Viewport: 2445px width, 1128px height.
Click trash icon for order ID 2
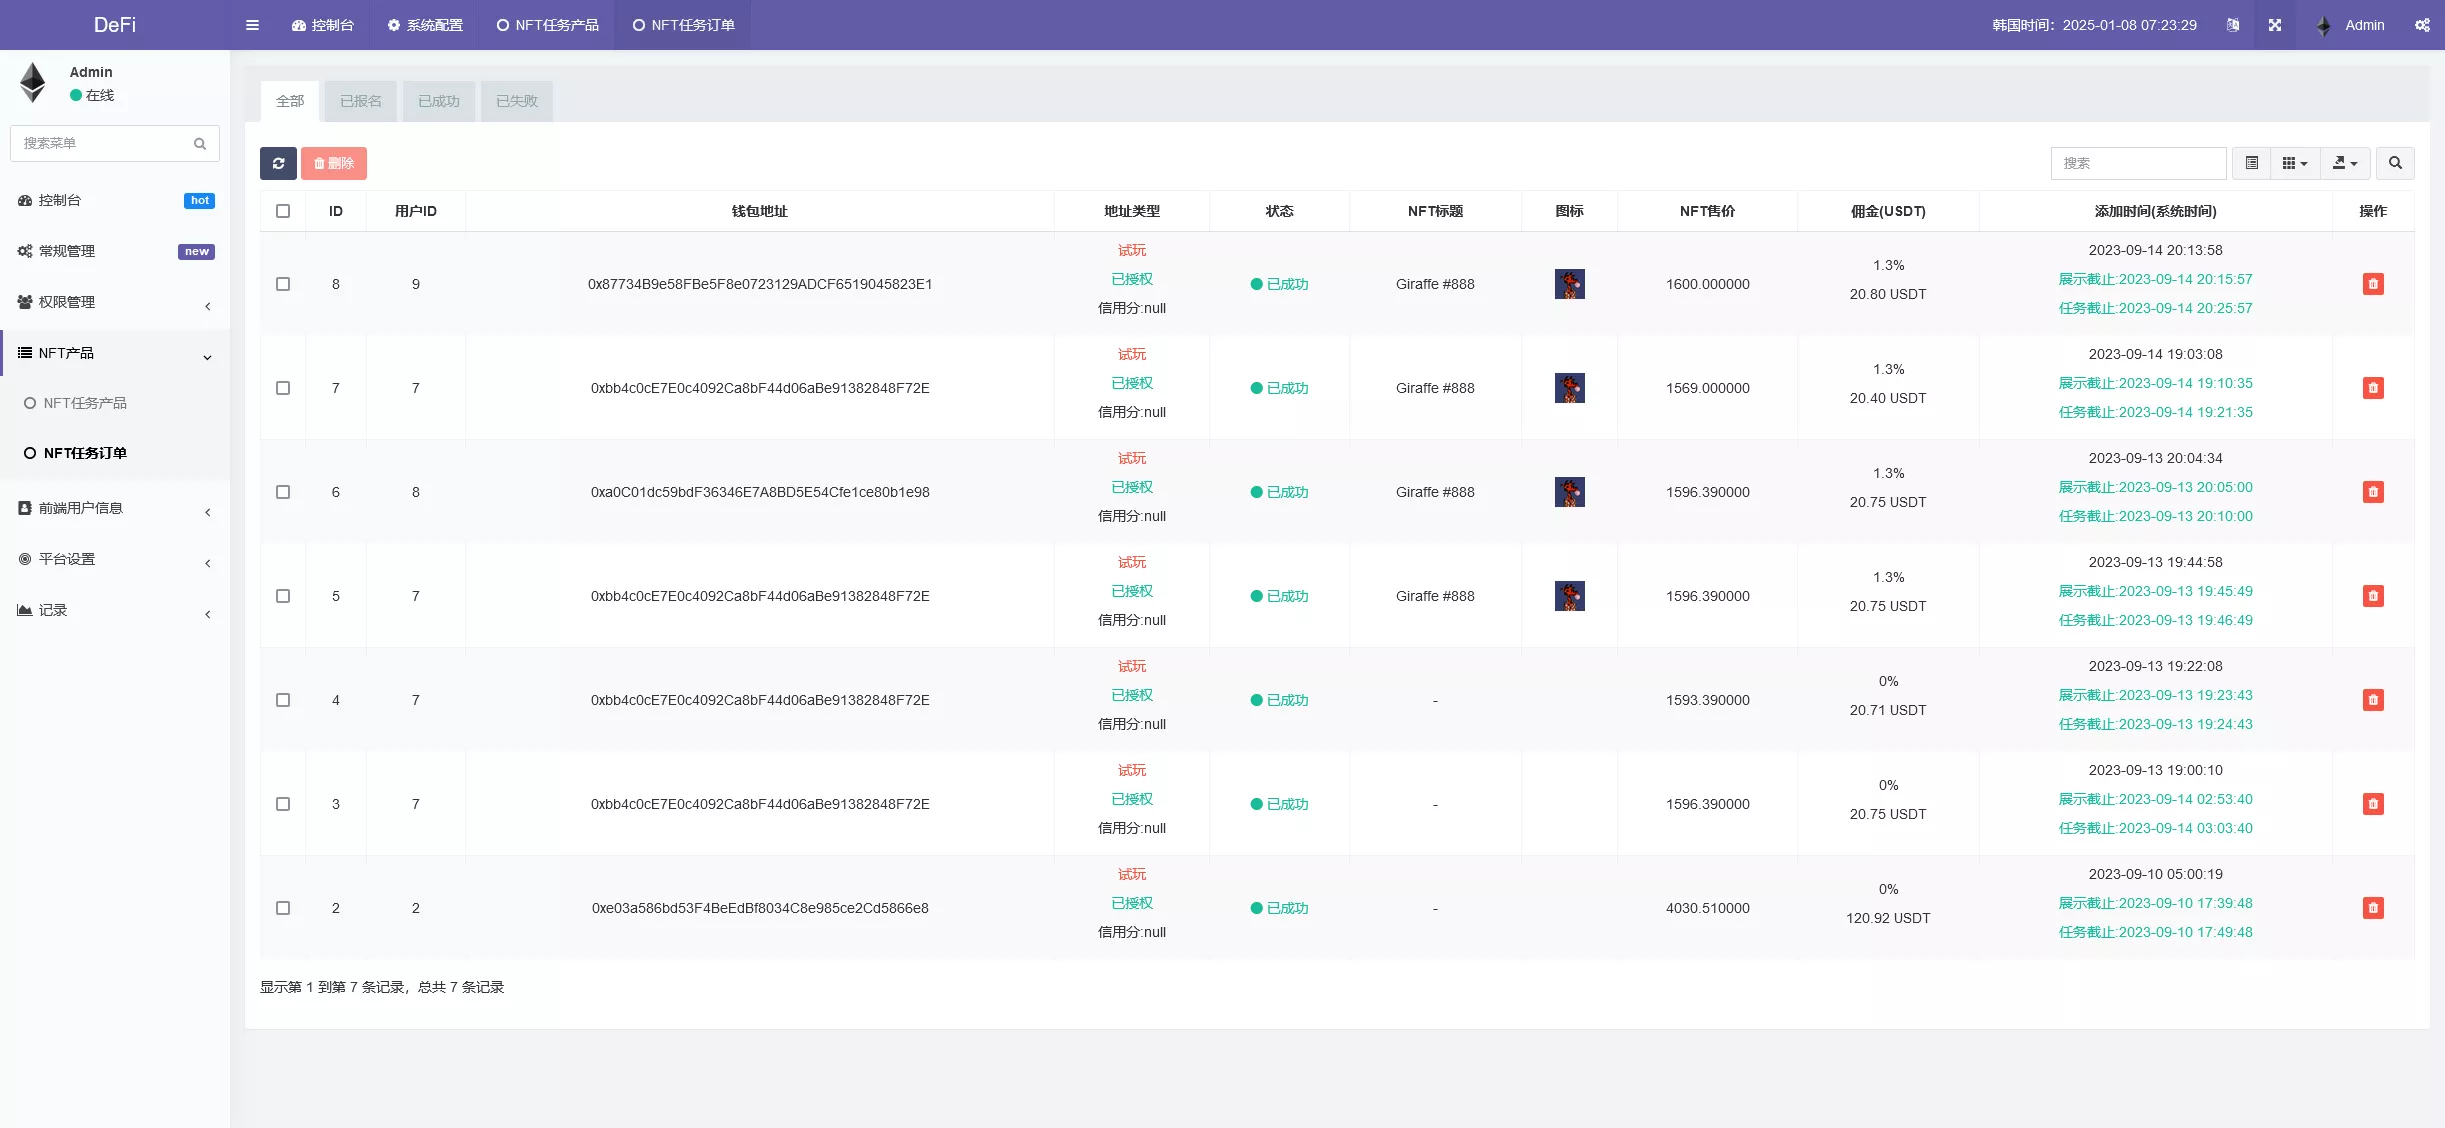[x=2372, y=908]
